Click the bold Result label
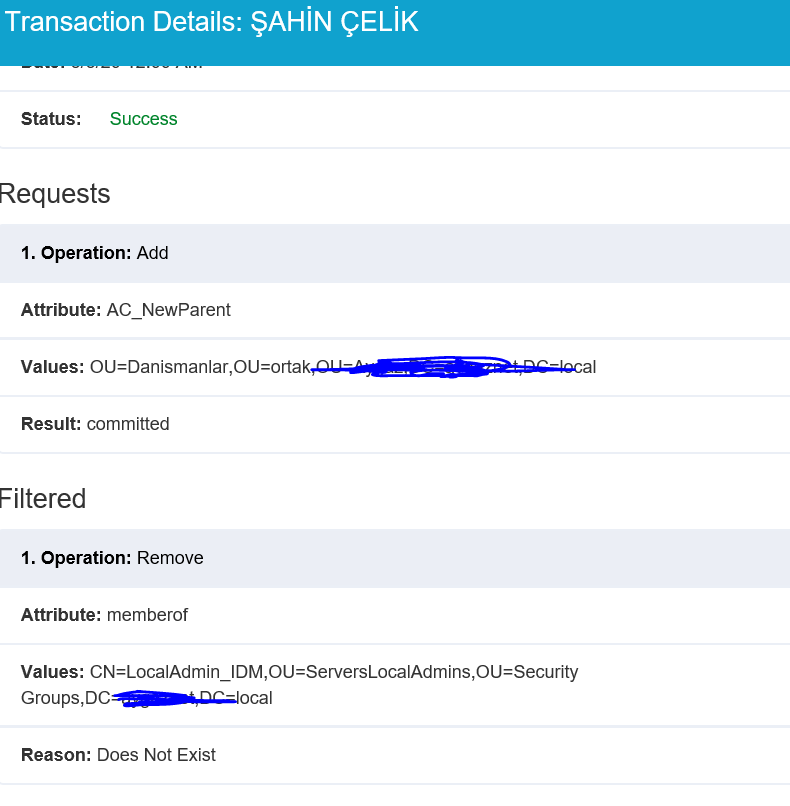The image size is (790, 806). pos(51,424)
